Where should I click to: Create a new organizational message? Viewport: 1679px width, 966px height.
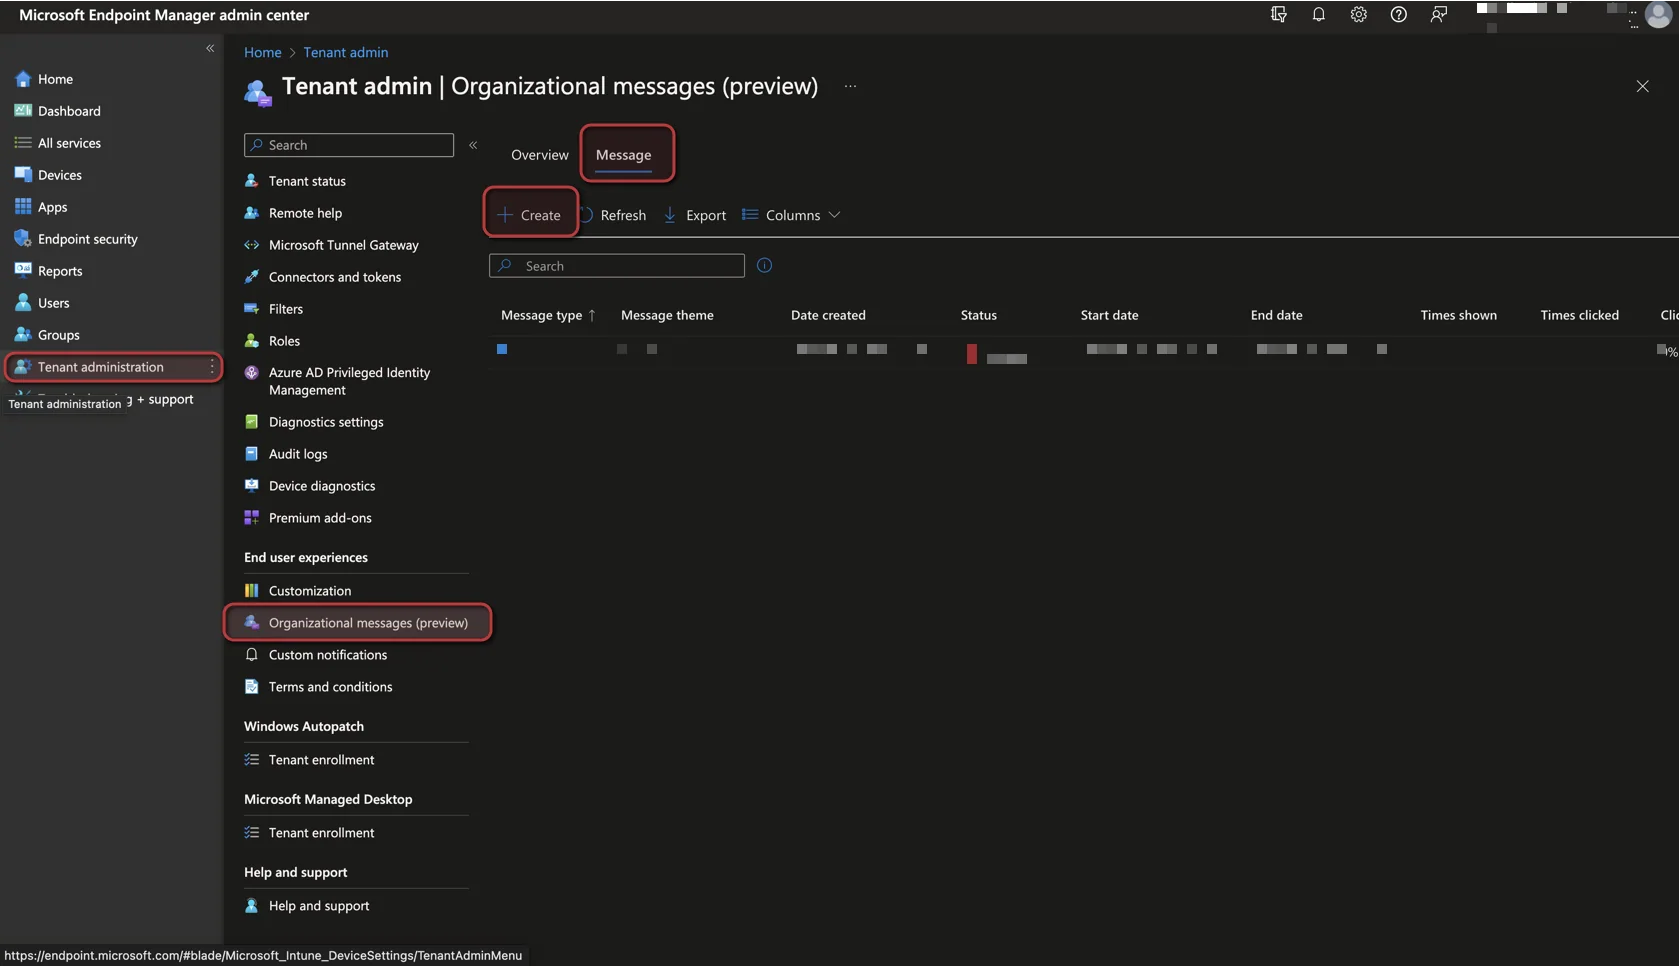[530, 215]
